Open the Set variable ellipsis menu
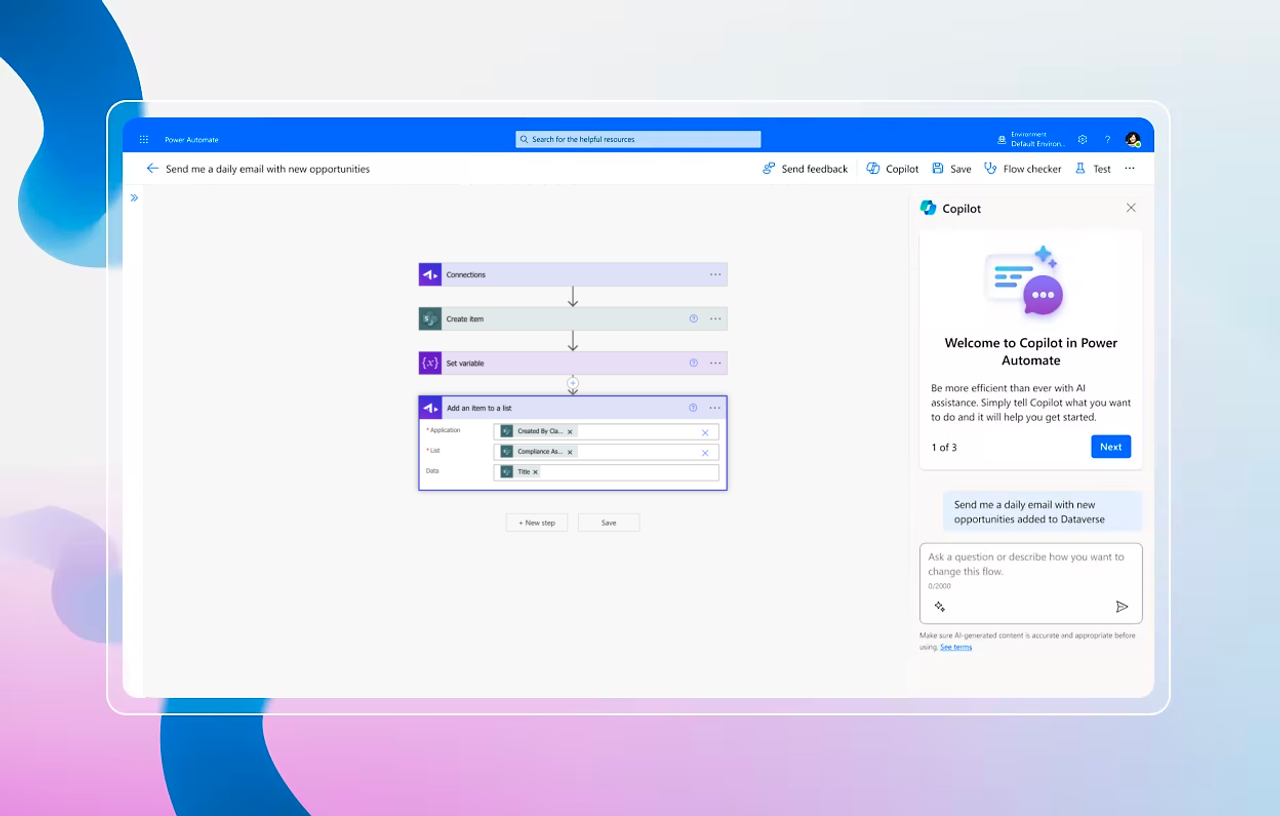The width and height of the screenshot is (1280, 816). 715,363
